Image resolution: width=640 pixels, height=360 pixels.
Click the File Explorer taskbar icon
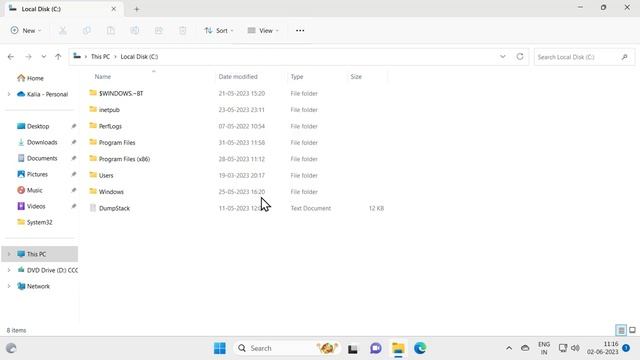point(398,348)
